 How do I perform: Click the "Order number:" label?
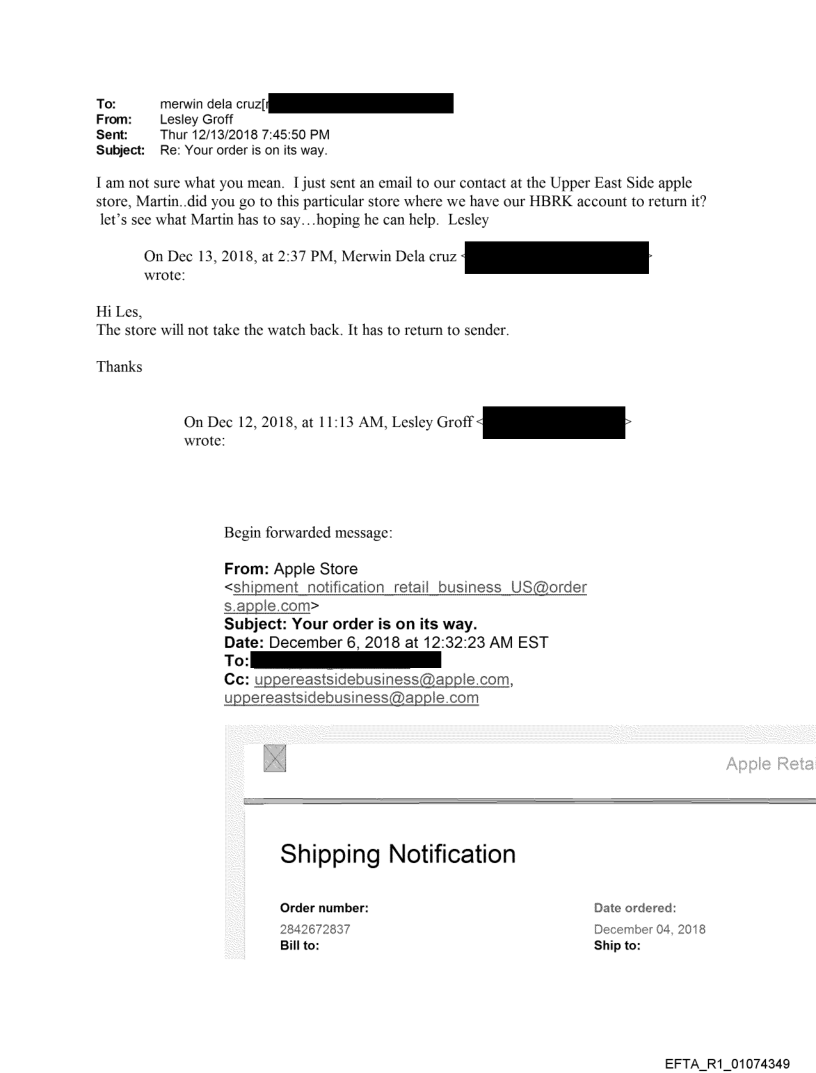point(324,908)
